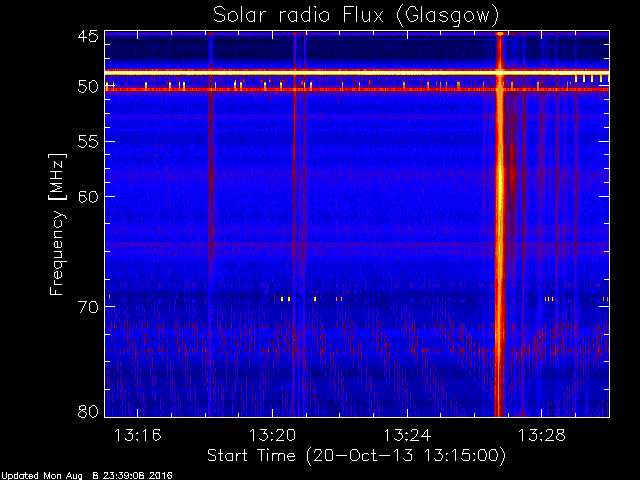Click the '13:20' time tick label
Image resolution: width=640 pixels, height=480 pixels.
click(x=272, y=436)
